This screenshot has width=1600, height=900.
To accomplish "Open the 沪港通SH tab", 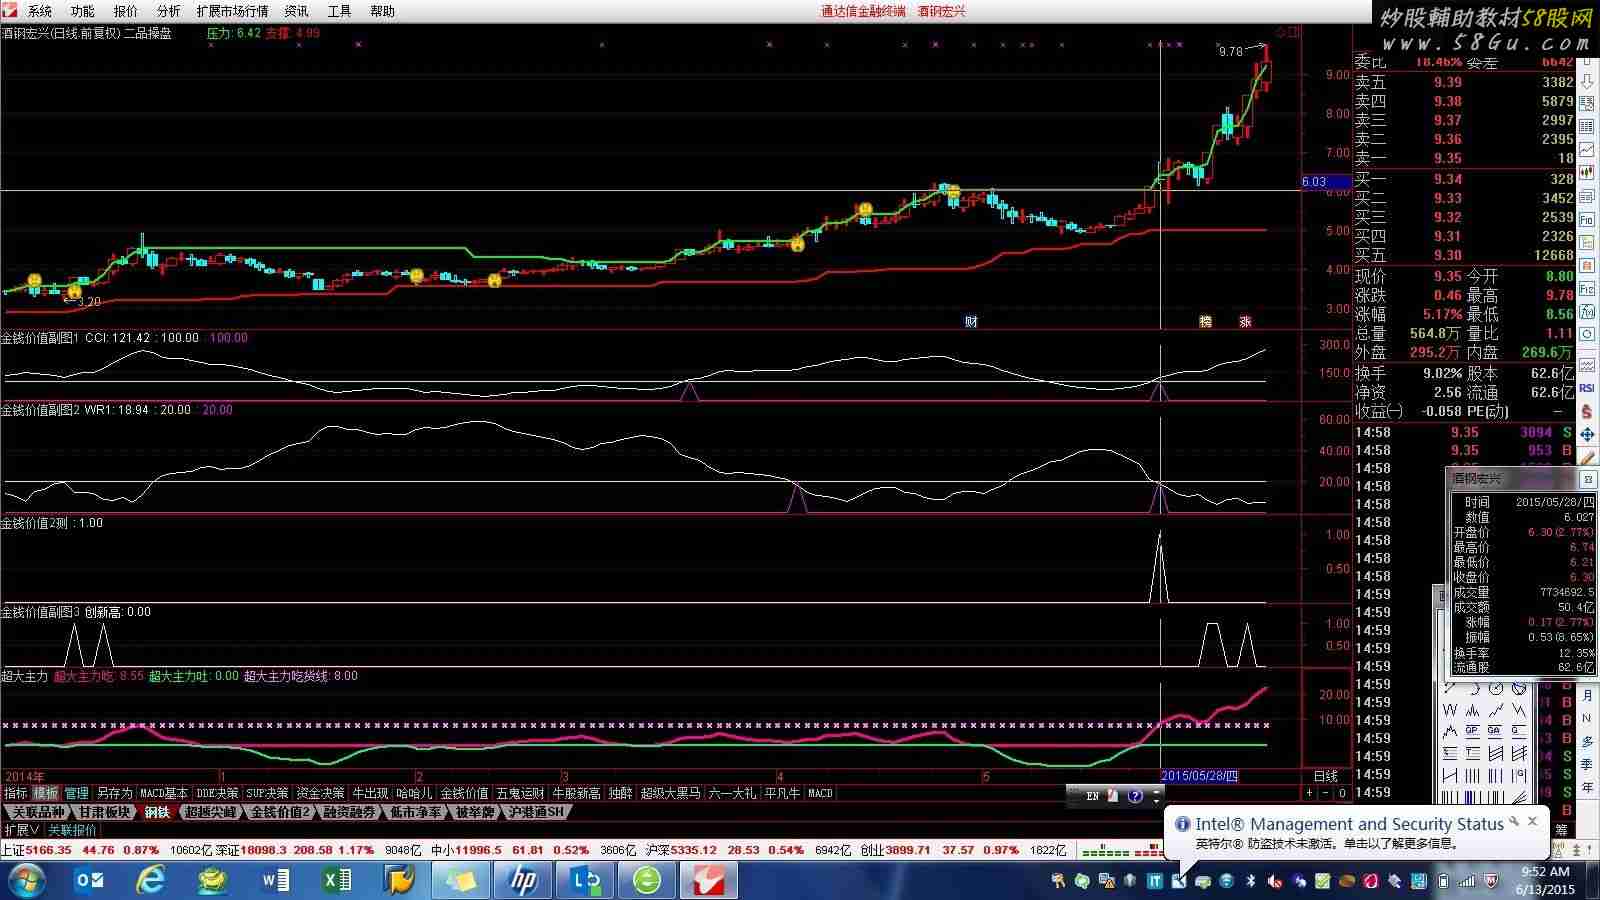I will 535,812.
